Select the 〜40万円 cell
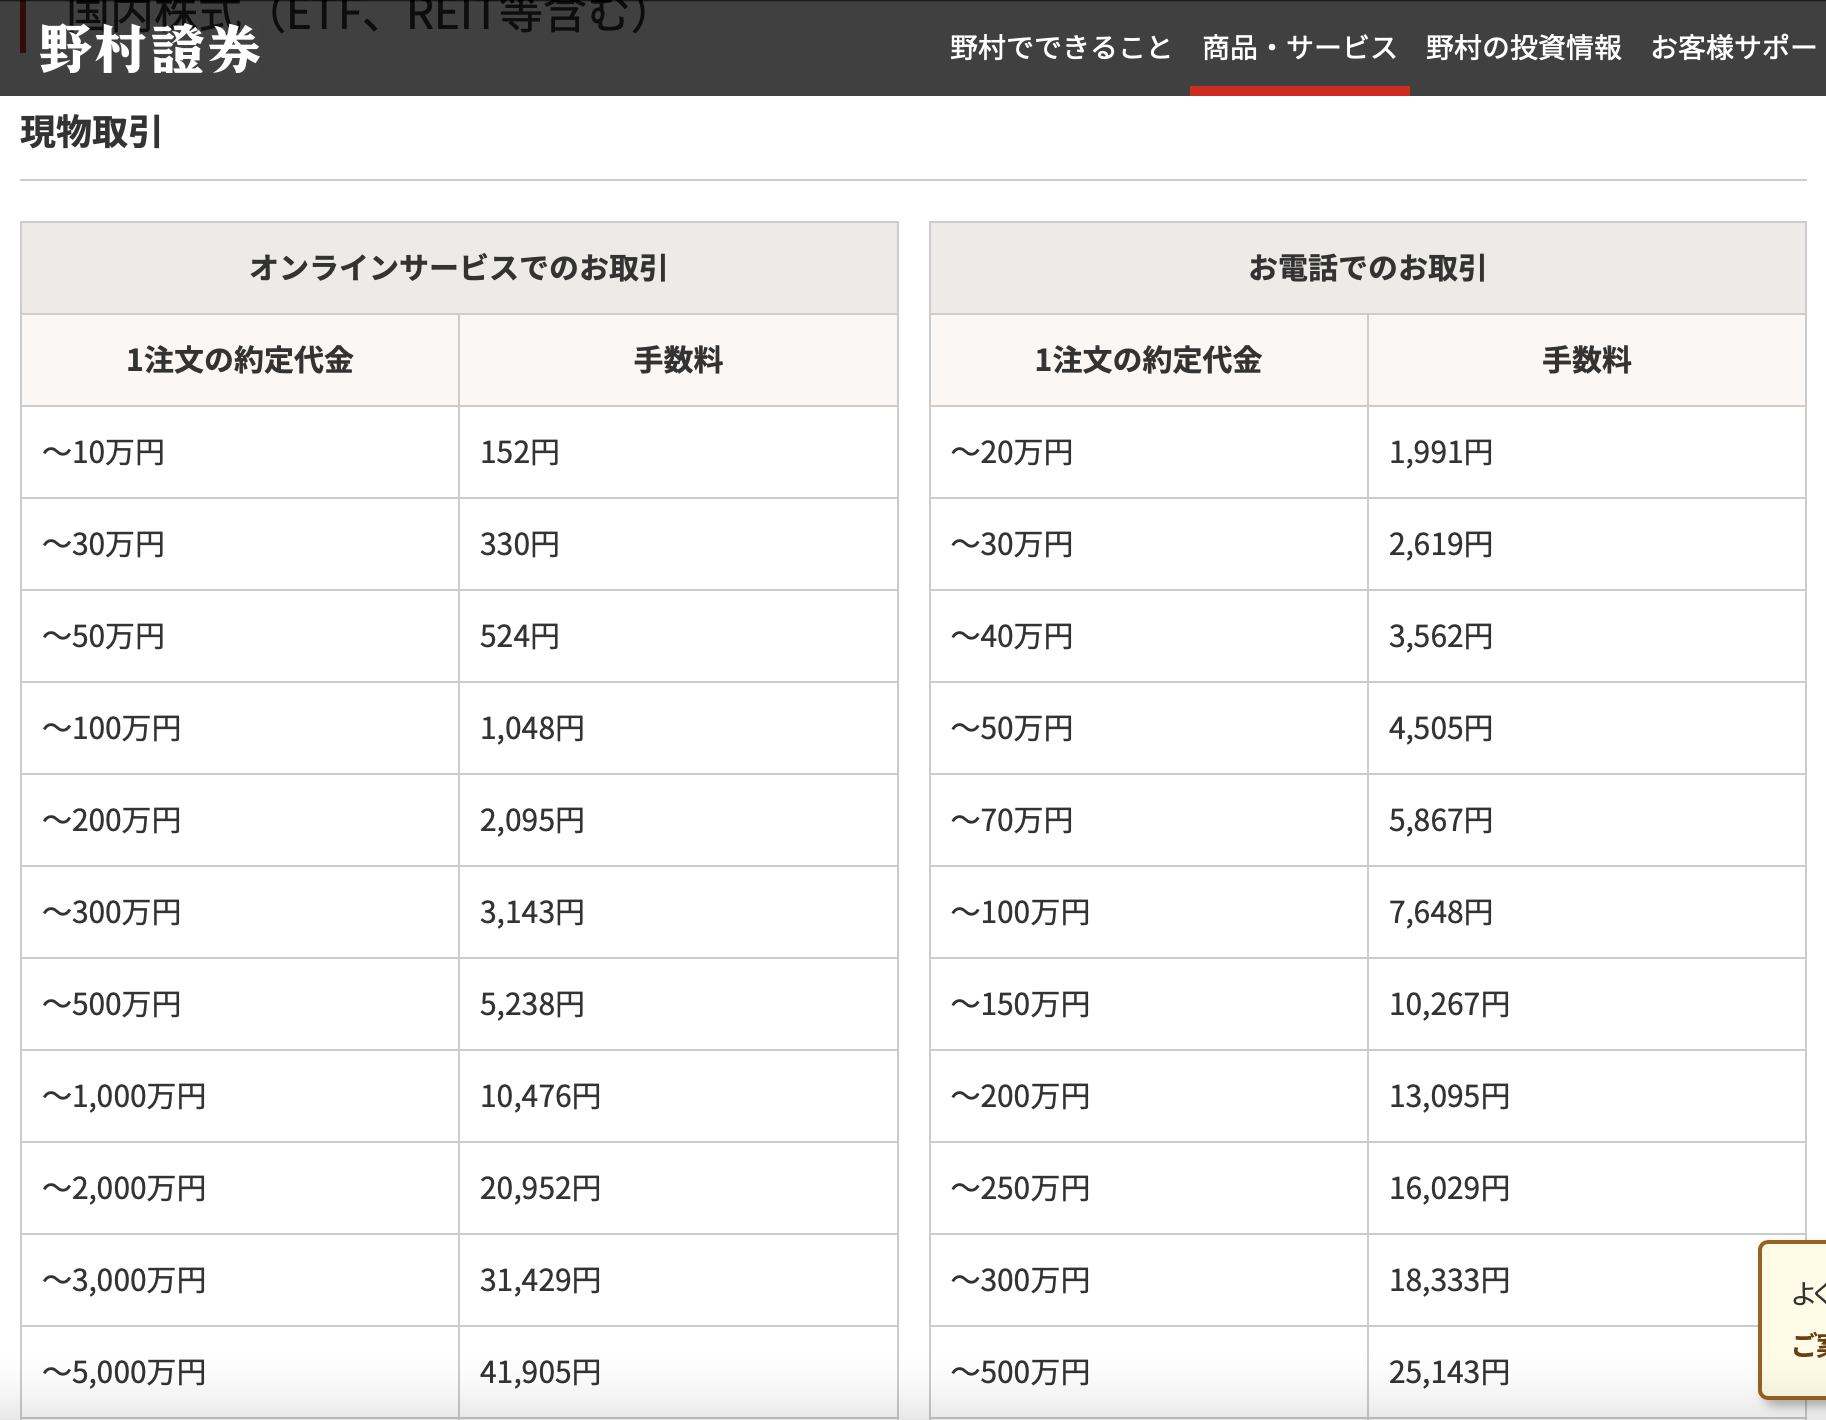The width and height of the screenshot is (1826, 1420). [x=1149, y=636]
